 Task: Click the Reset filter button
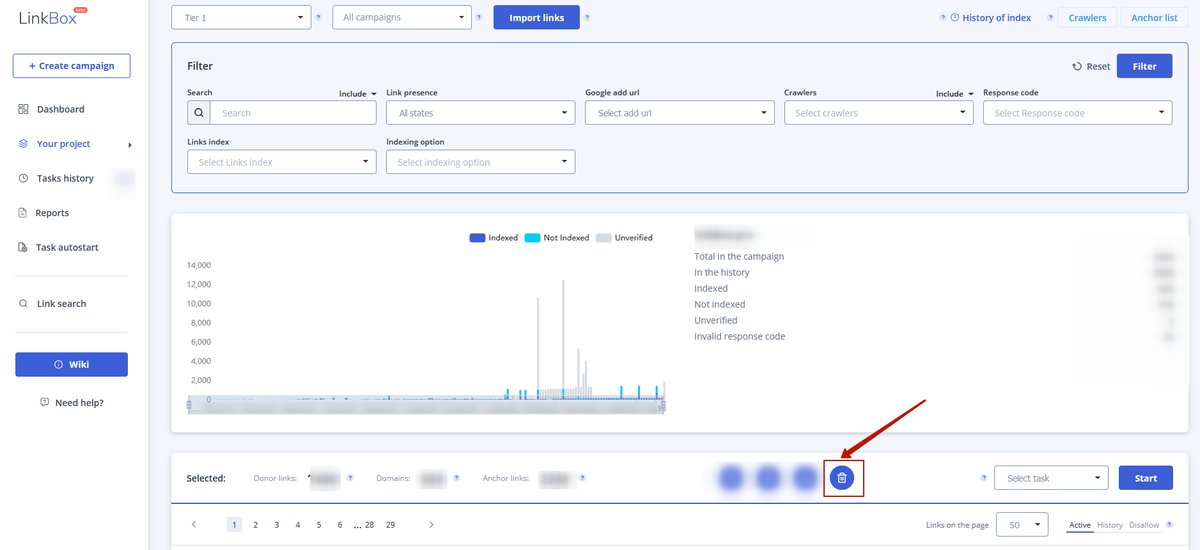tap(1091, 66)
